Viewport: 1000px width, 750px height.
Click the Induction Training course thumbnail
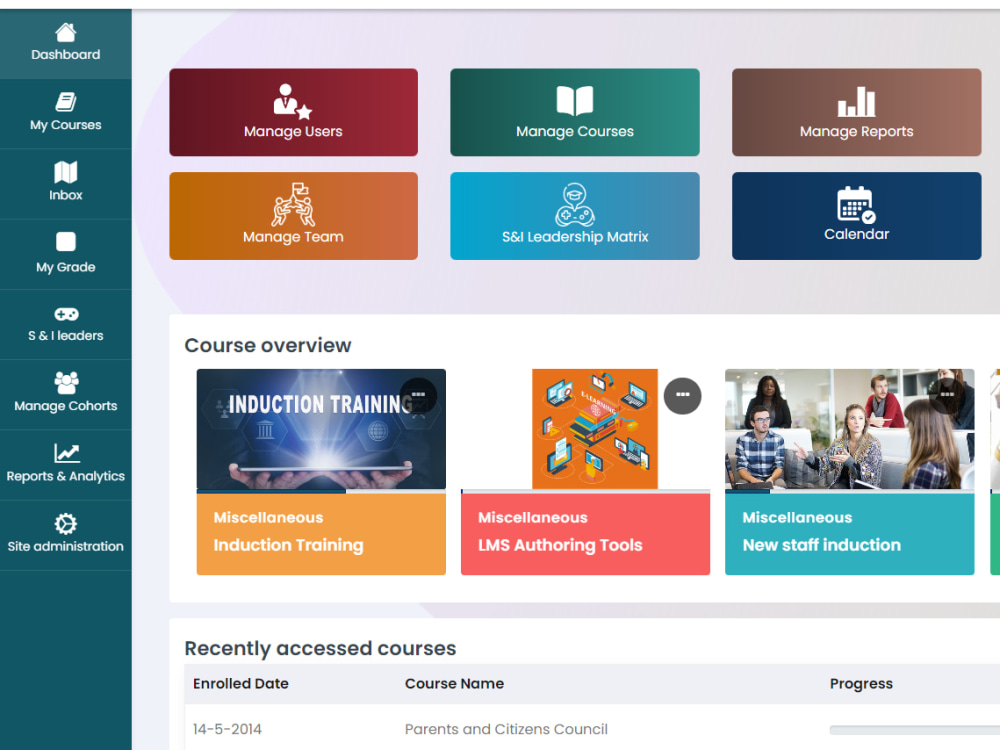coord(321,429)
